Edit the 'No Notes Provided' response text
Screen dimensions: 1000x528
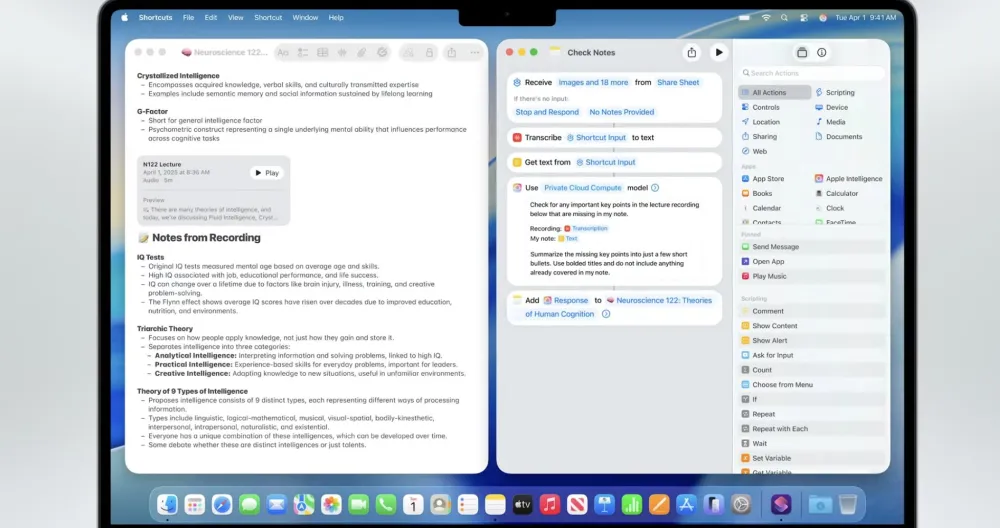click(622, 112)
